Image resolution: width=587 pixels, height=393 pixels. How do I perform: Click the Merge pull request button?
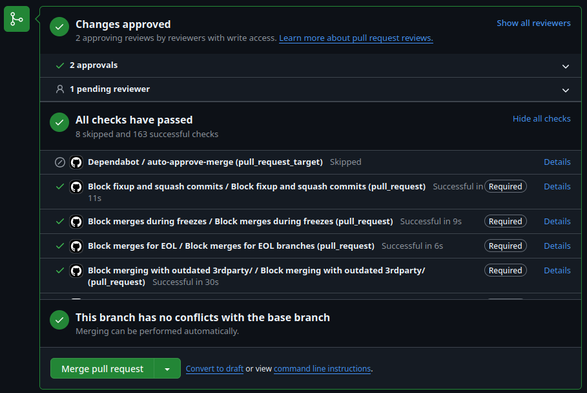(102, 369)
